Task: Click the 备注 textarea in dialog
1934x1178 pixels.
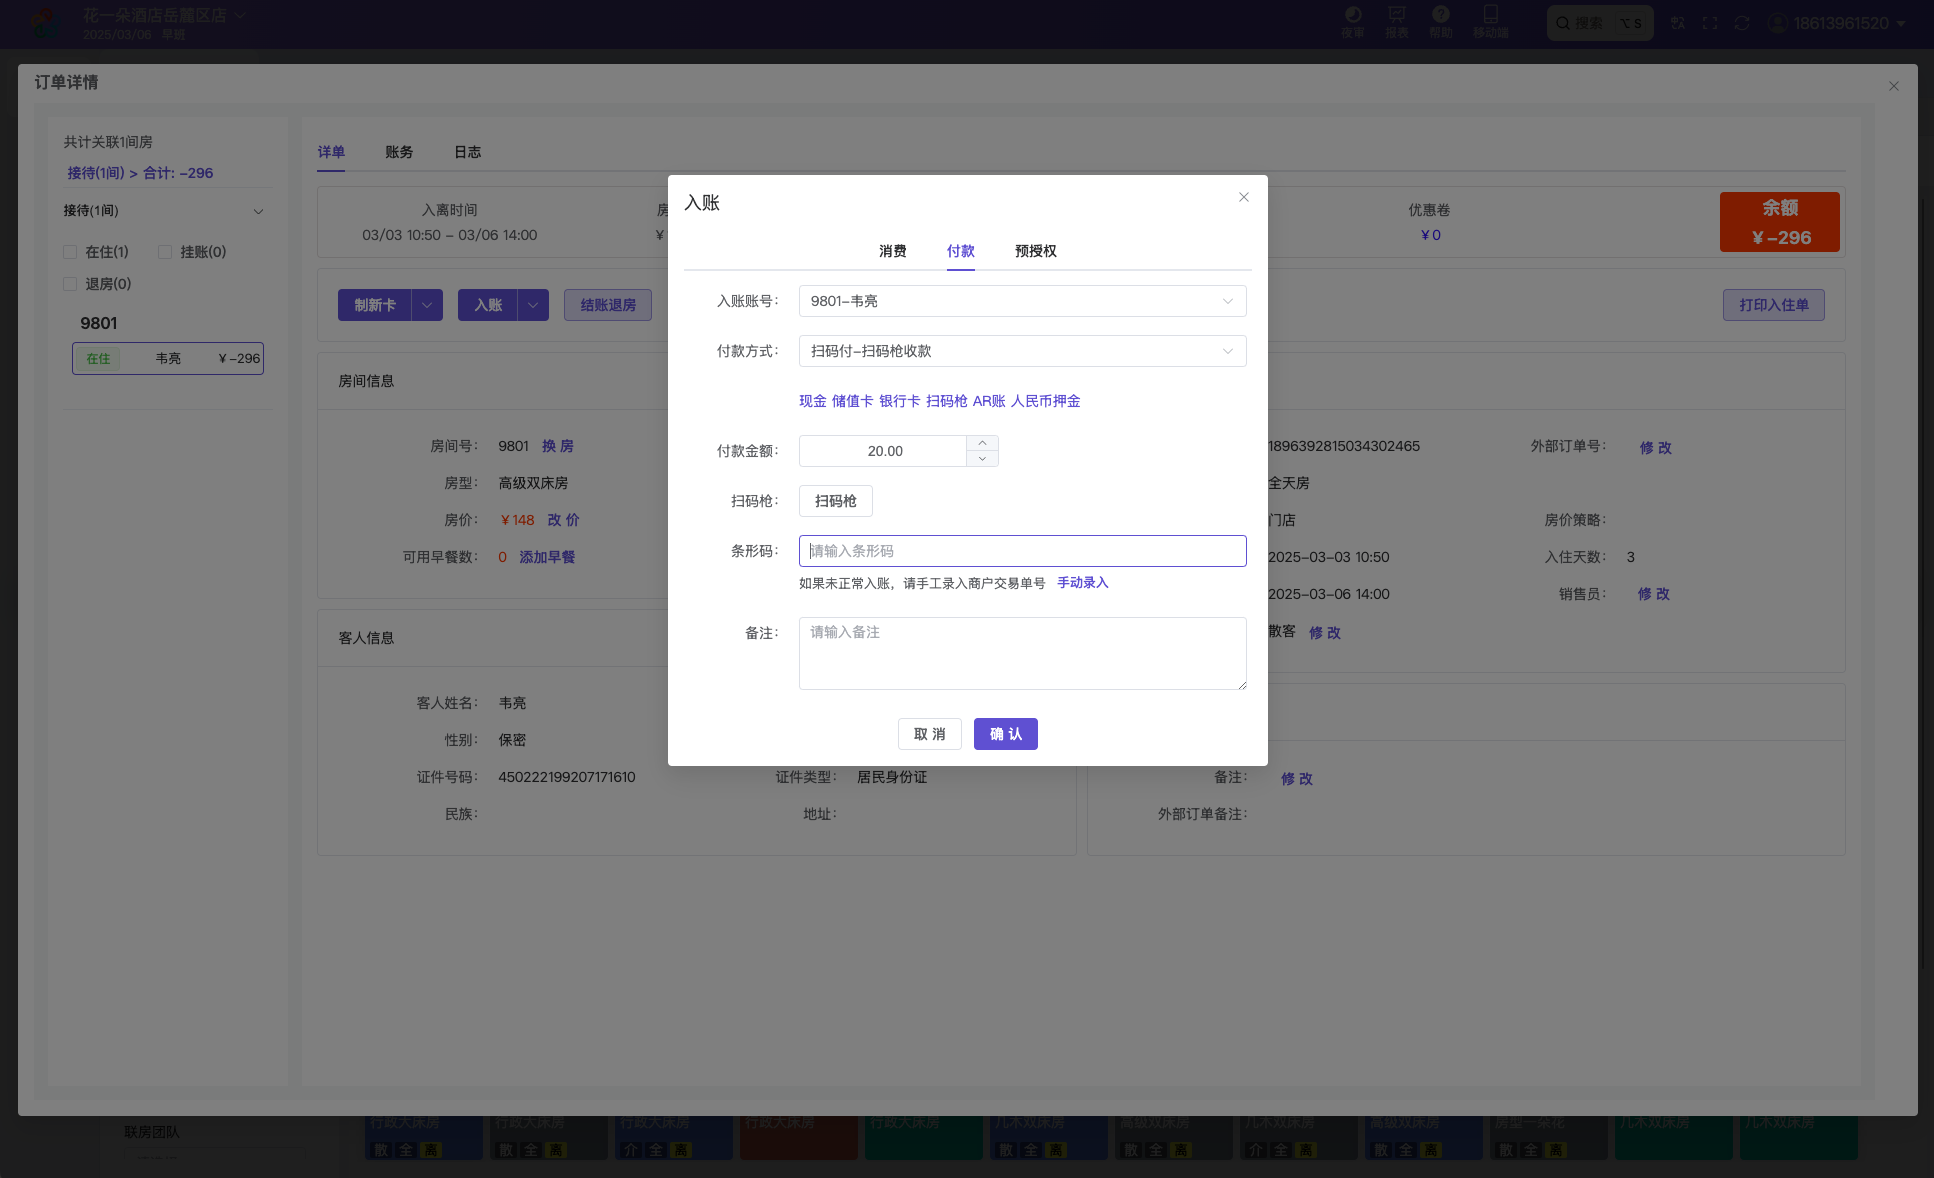Action: 1022,653
